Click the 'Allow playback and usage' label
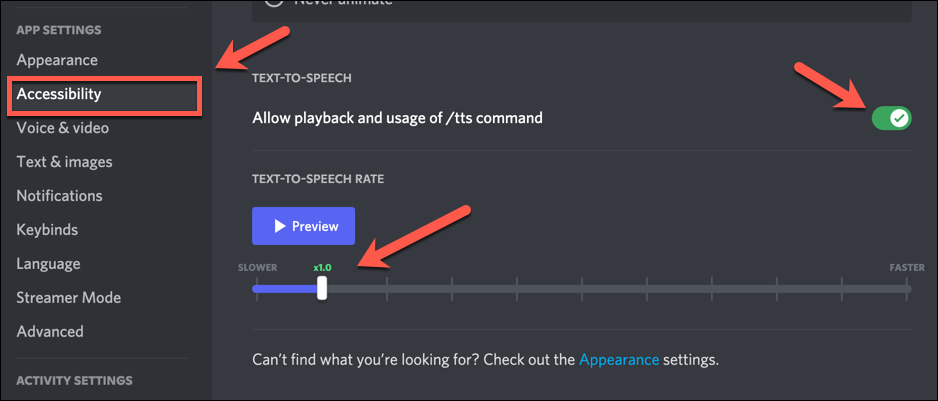This screenshot has height=401, width=938. (397, 118)
